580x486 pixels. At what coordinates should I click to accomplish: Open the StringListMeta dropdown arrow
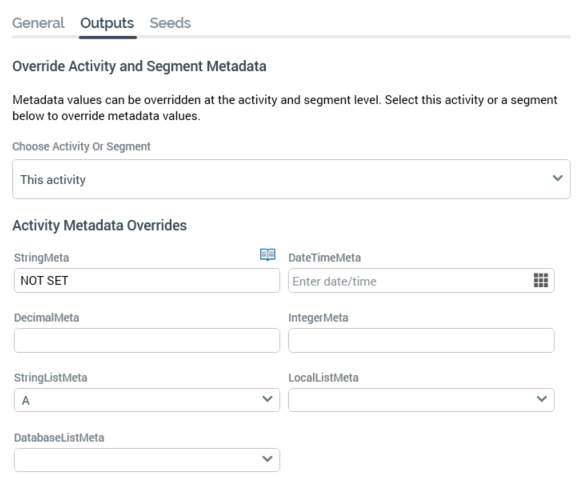point(267,399)
